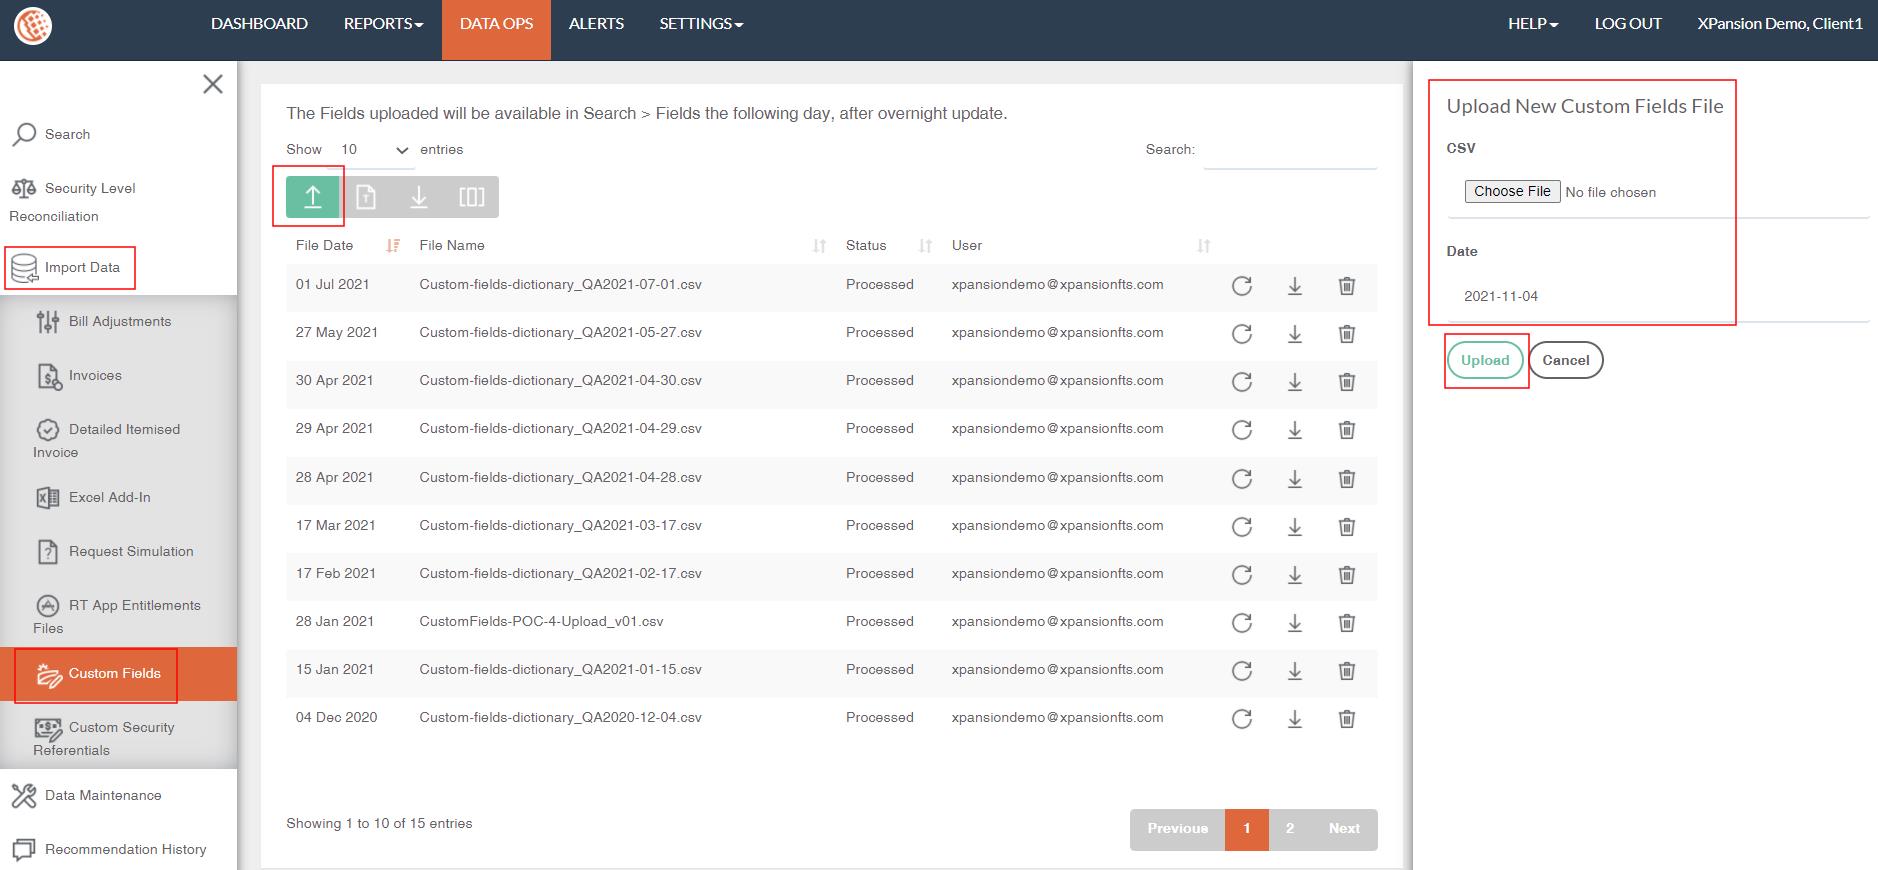The height and width of the screenshot is (870, 1878).
Task: Click the columns view icon in toolbar
Action: pyautogui.click(x=471, y=198)
